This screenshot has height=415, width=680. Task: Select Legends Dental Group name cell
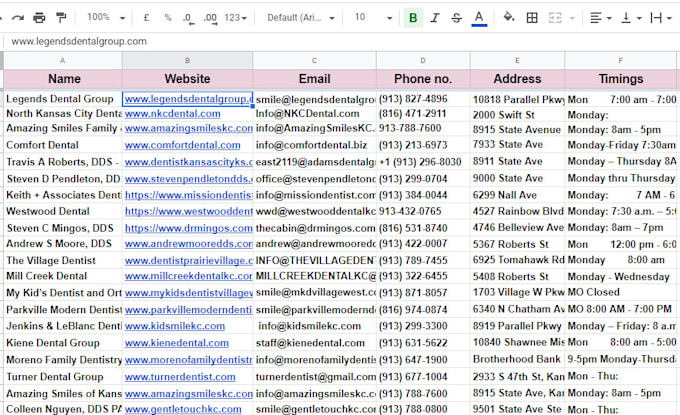63,99
